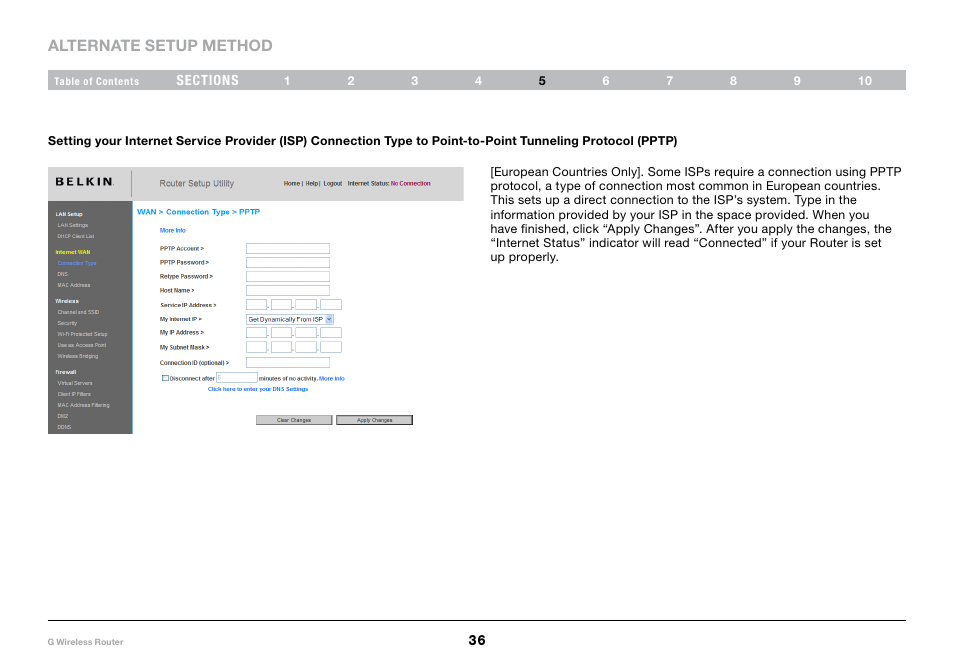
Task: Open the Home link in router header
Action: (291, 183)
